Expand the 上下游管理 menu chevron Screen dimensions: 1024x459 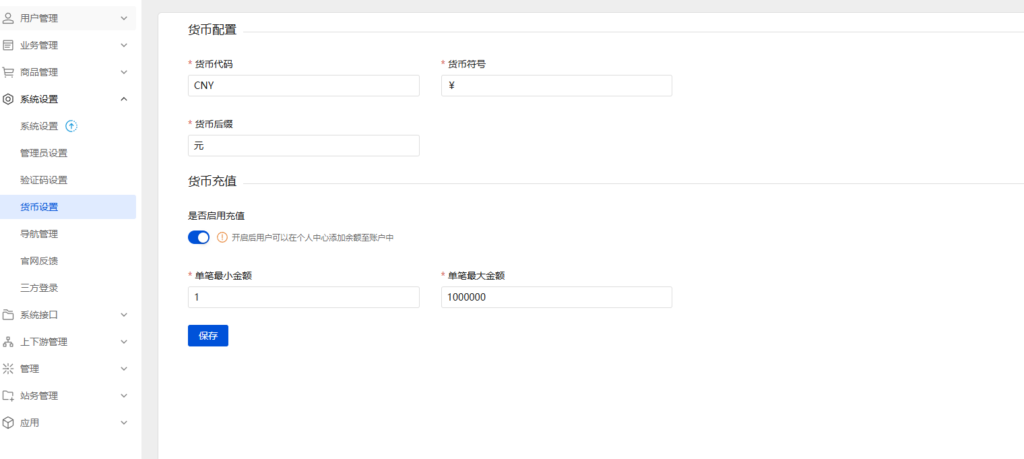[x=124, y=341]
